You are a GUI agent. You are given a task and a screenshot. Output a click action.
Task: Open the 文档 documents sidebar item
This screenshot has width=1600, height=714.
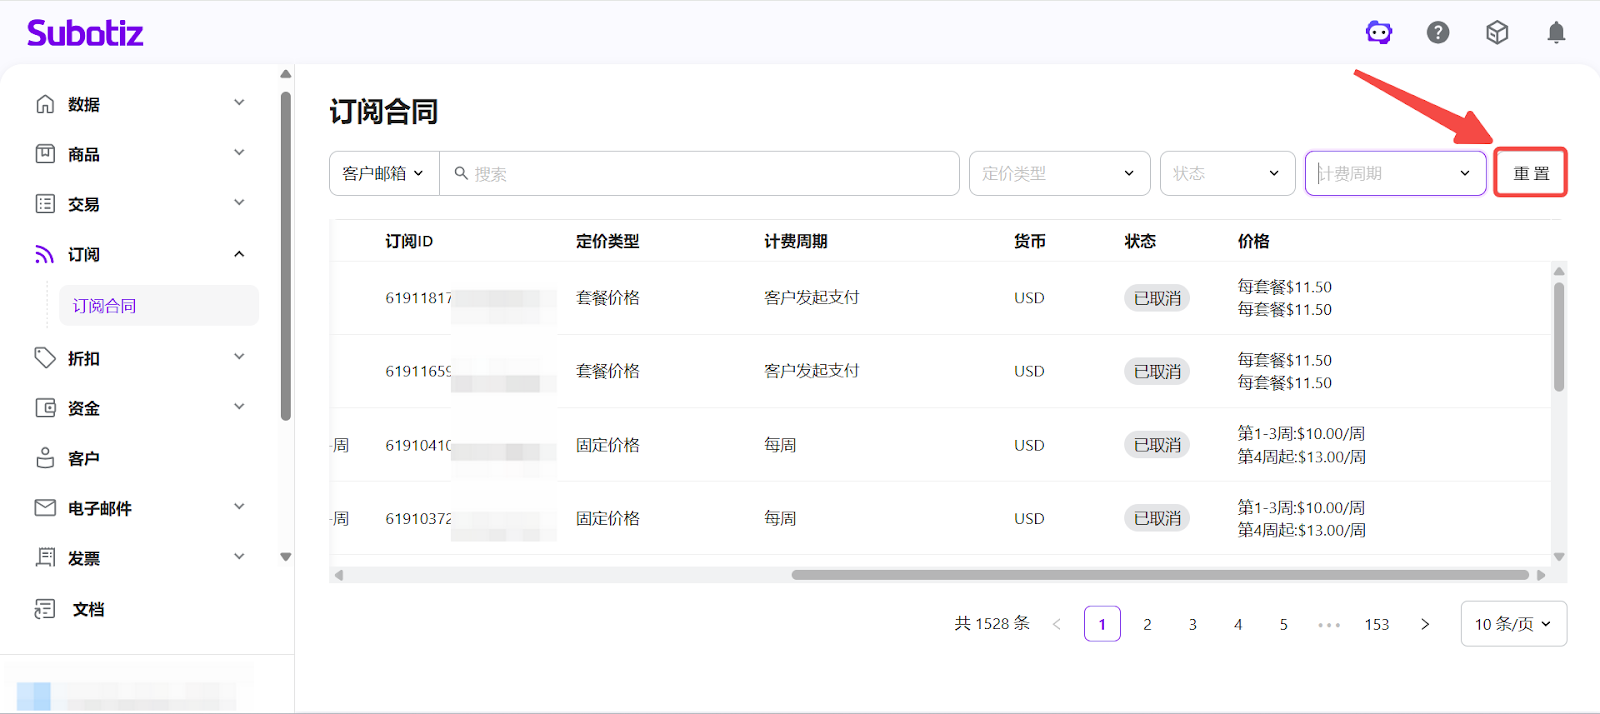coord(87,609)
